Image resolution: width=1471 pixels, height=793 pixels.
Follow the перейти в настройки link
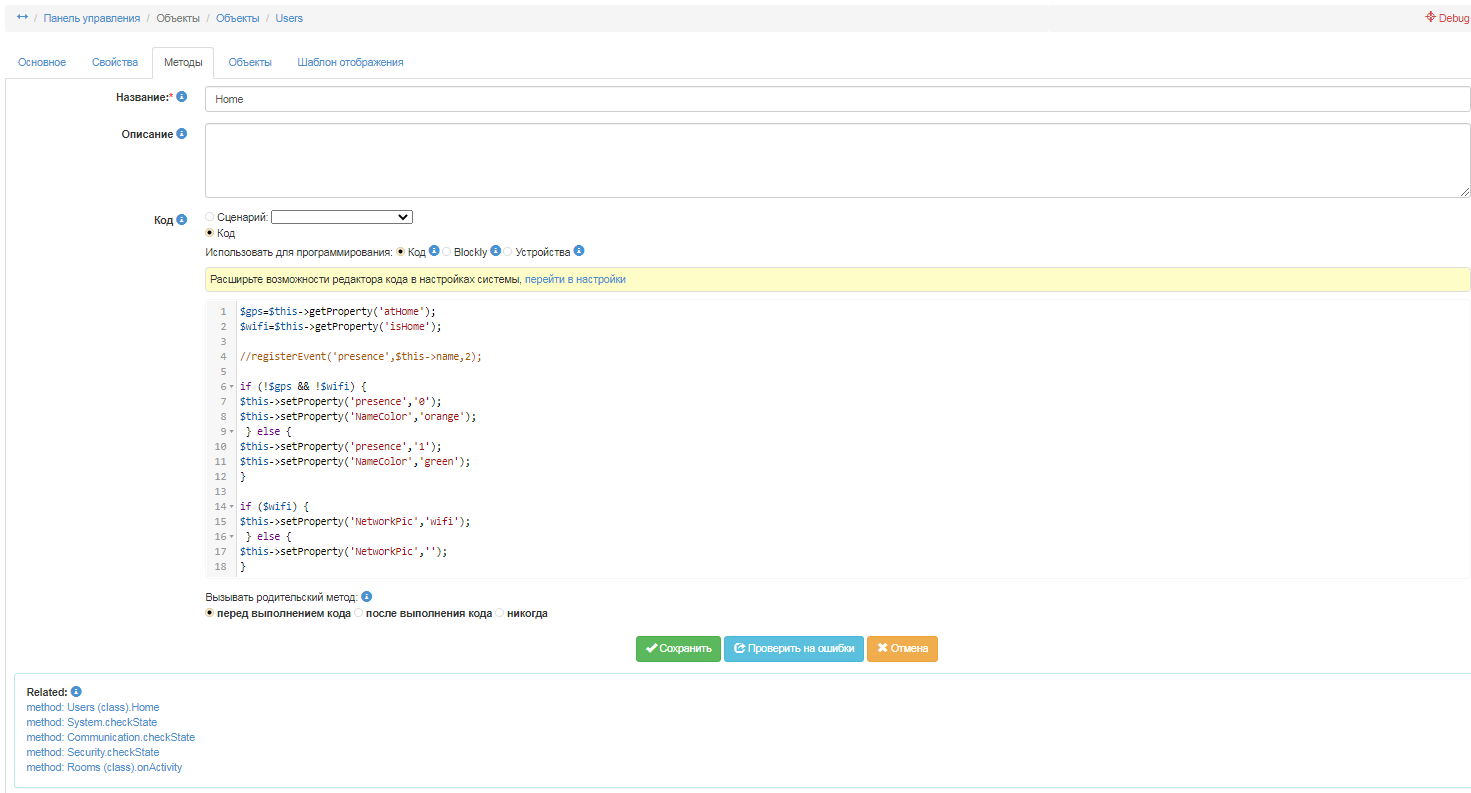pos(575,279)
